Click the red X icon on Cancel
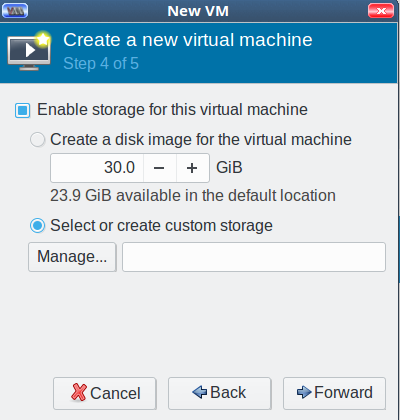This screenshot has width=400, height=420. 79,392
